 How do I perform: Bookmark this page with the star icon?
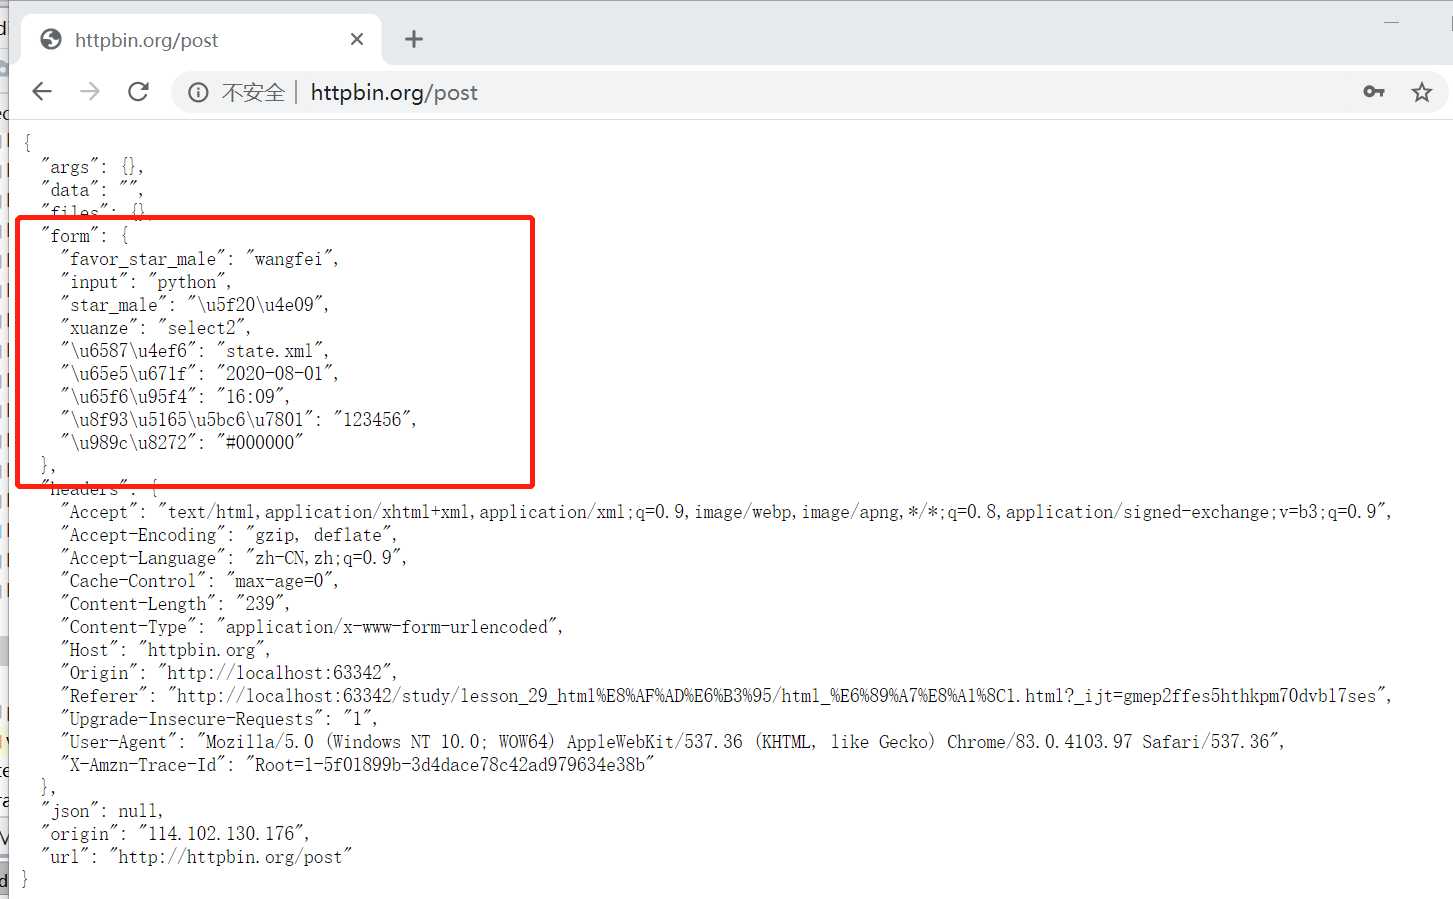(1421, 92)
